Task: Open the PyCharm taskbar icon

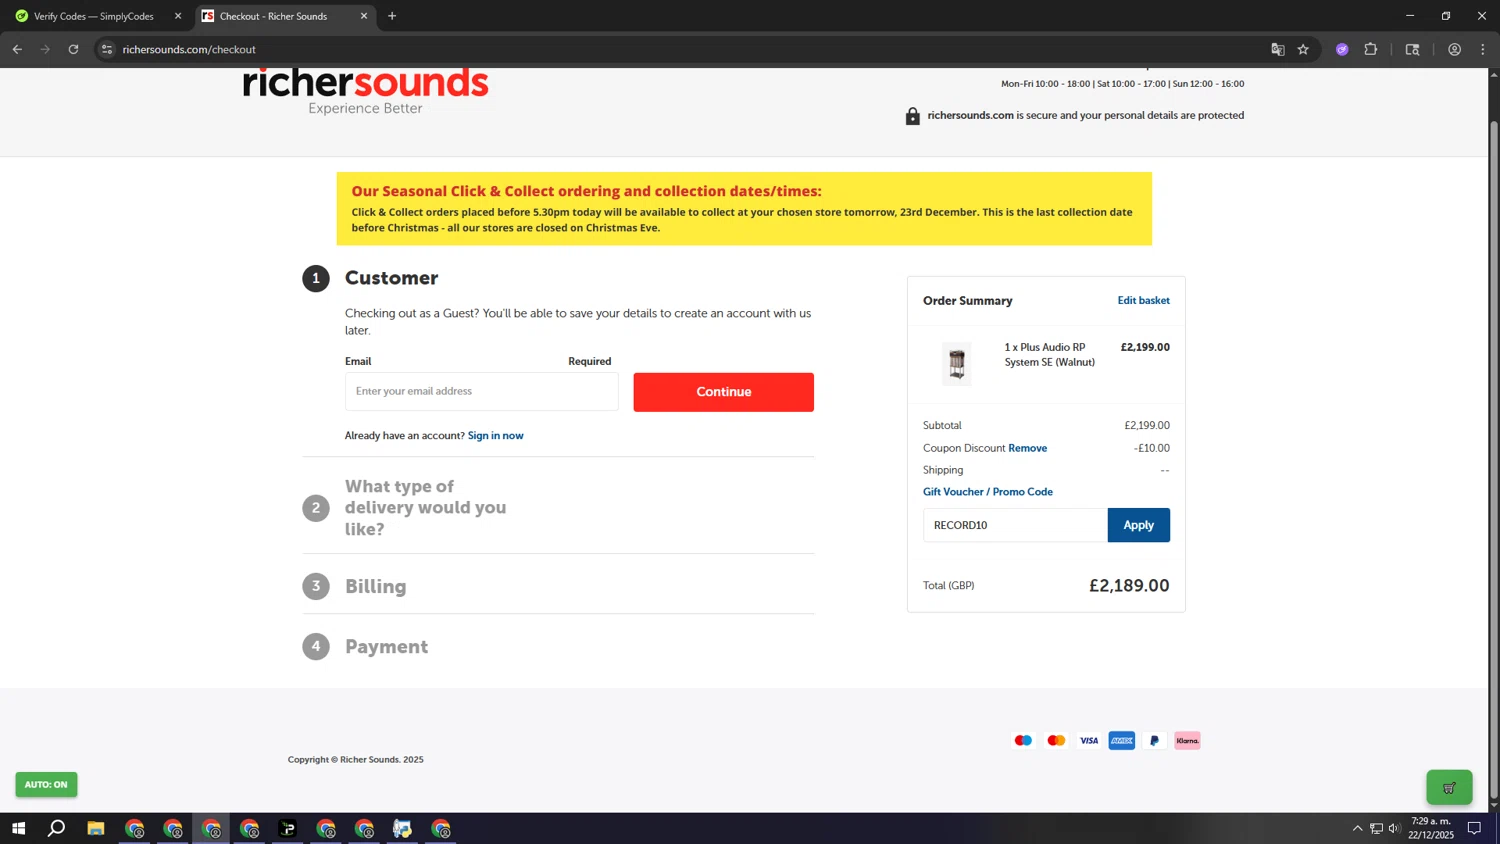Action: 288,828
